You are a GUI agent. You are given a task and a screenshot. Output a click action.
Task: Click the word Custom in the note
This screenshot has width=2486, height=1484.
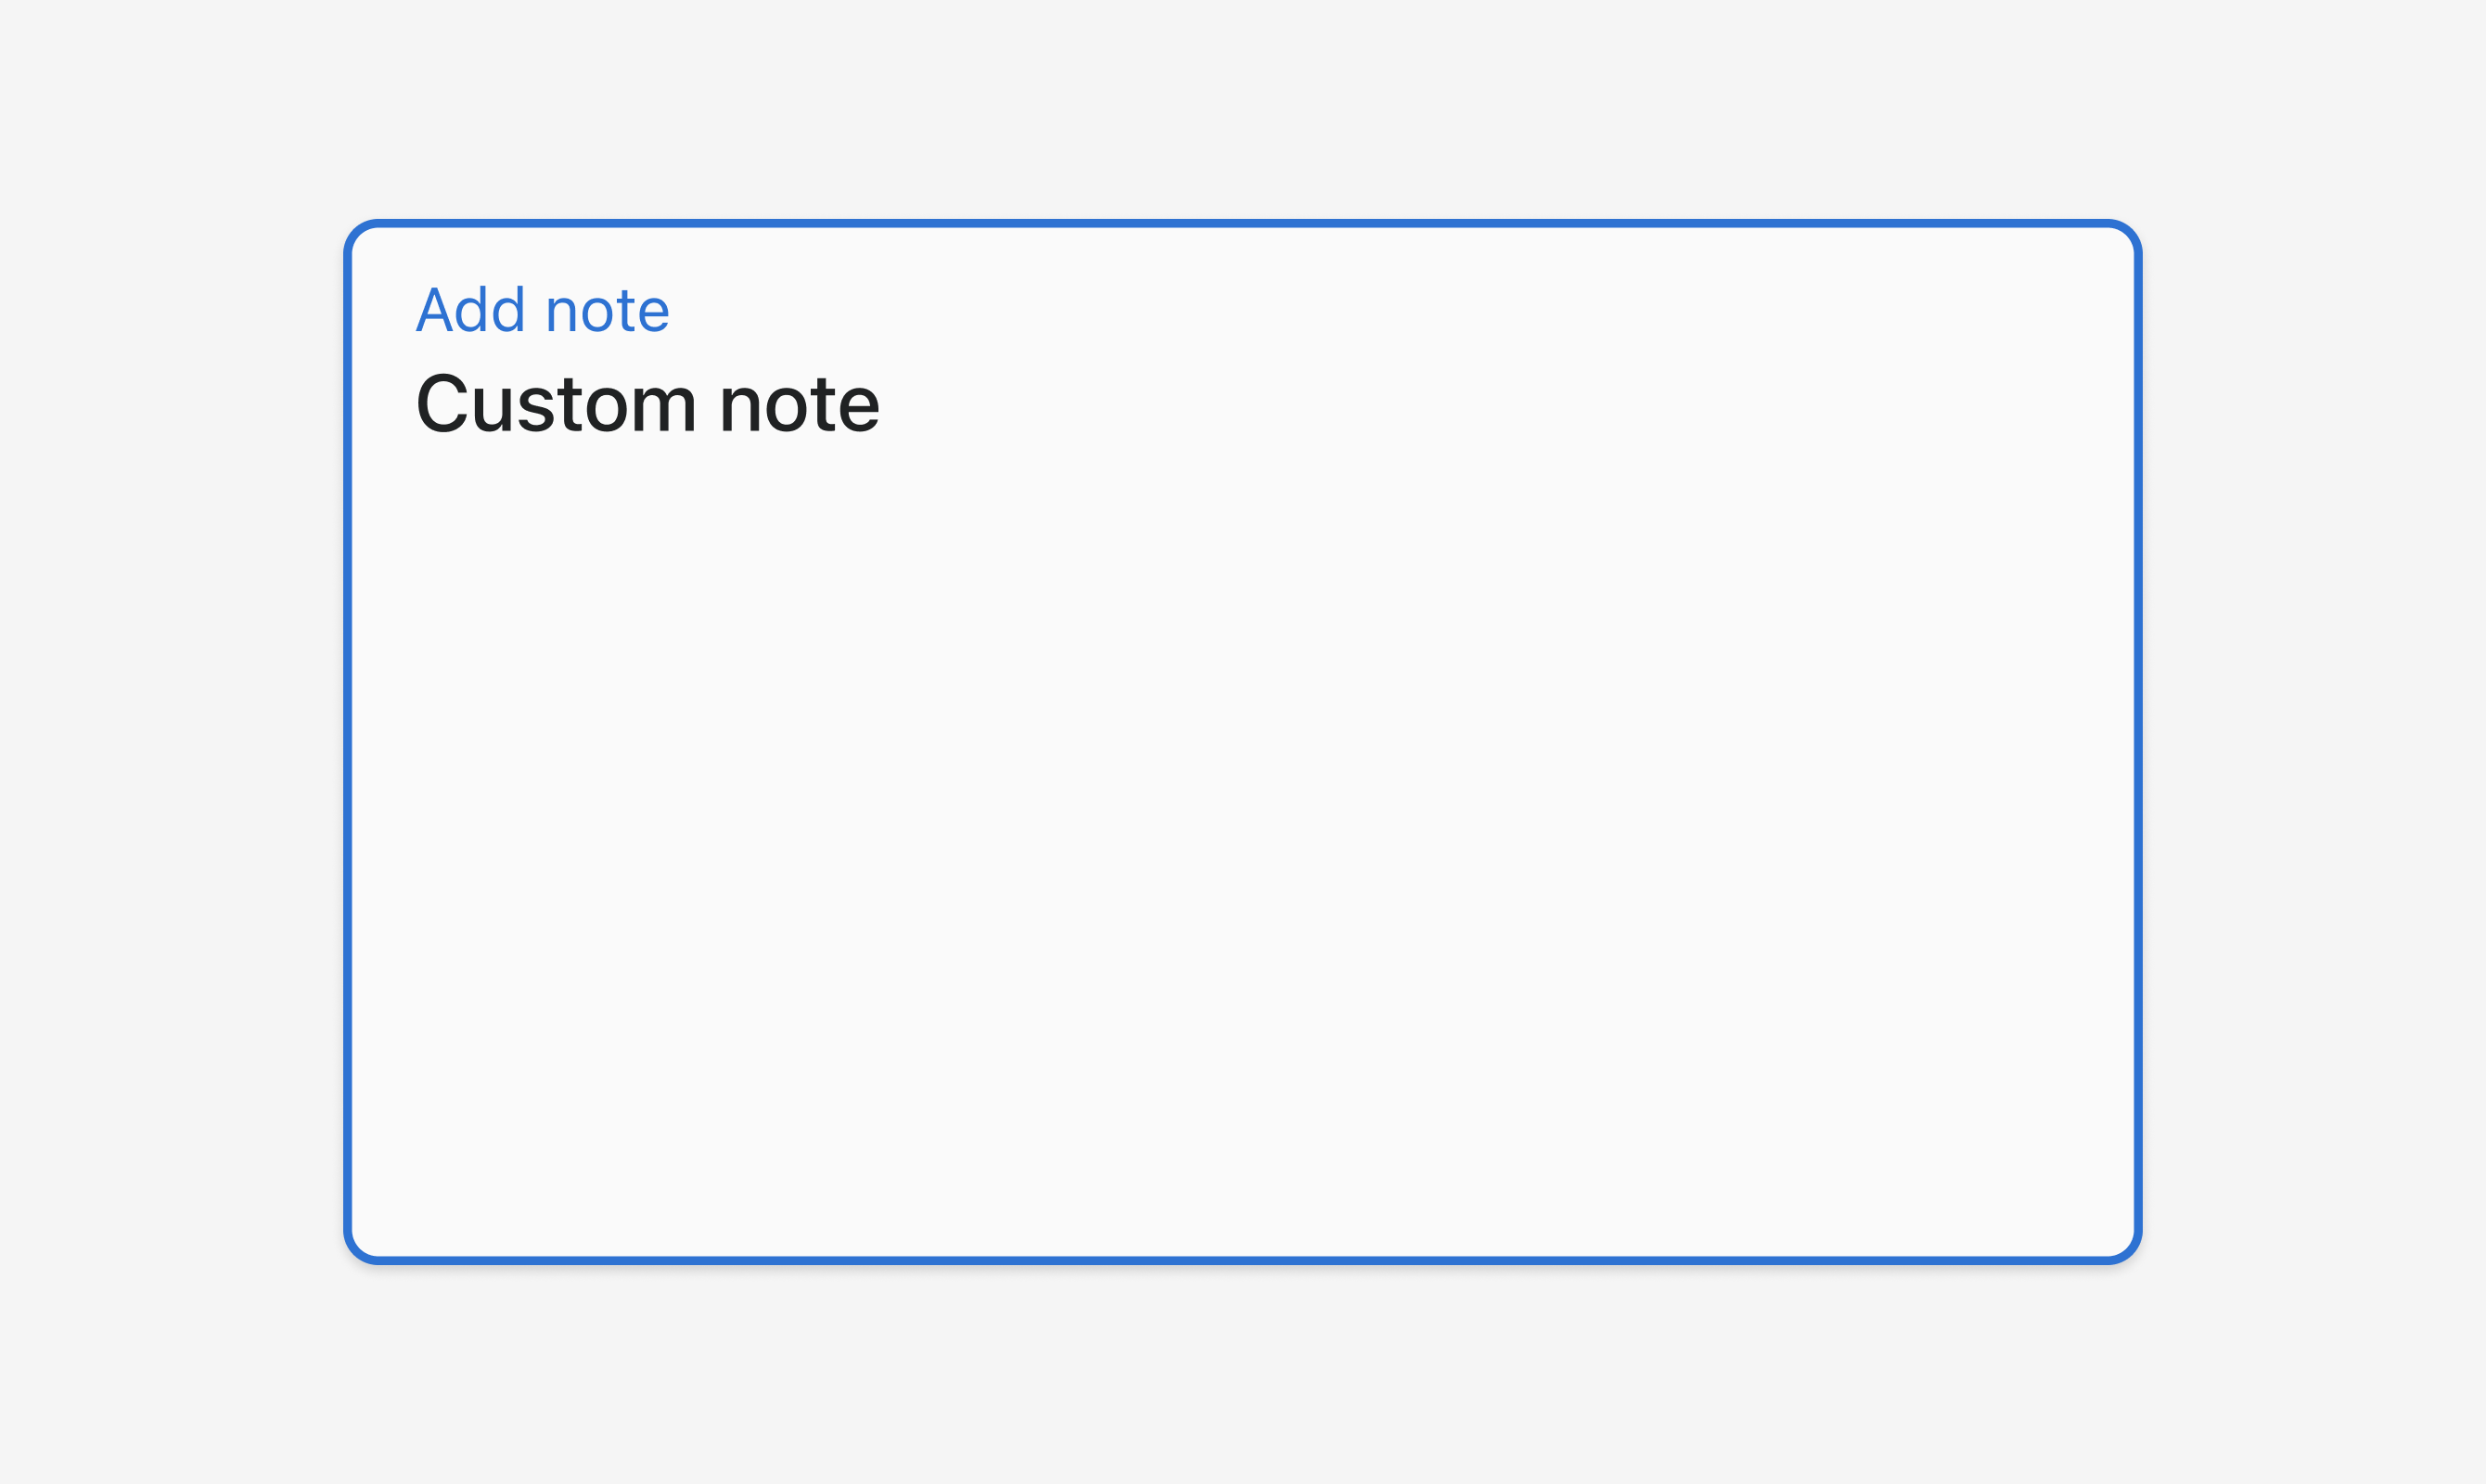[x=556, y=404]
